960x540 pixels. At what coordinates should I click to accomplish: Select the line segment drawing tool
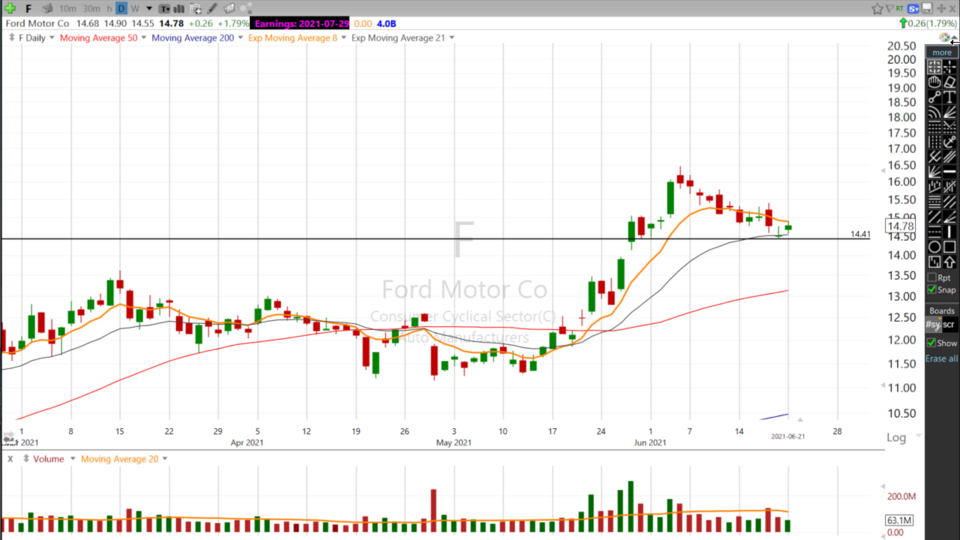click(x=934, y=97)
